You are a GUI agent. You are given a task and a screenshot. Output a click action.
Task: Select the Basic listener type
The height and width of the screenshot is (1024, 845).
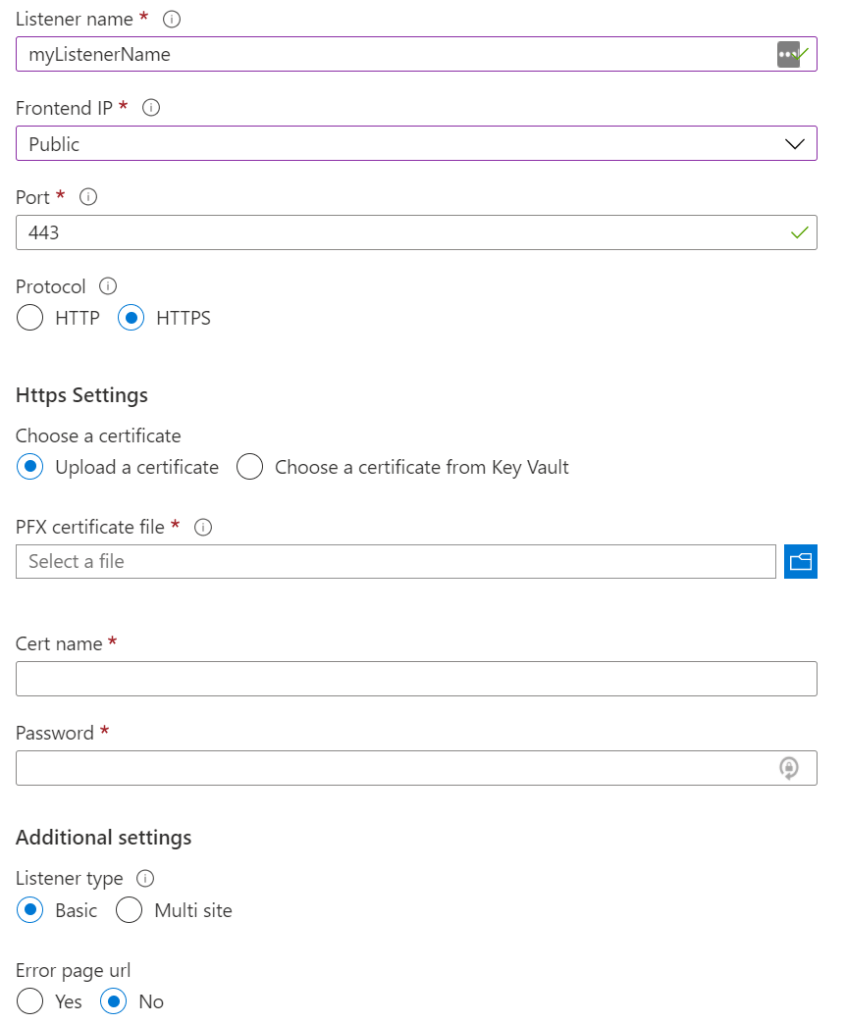click(30, 911)
